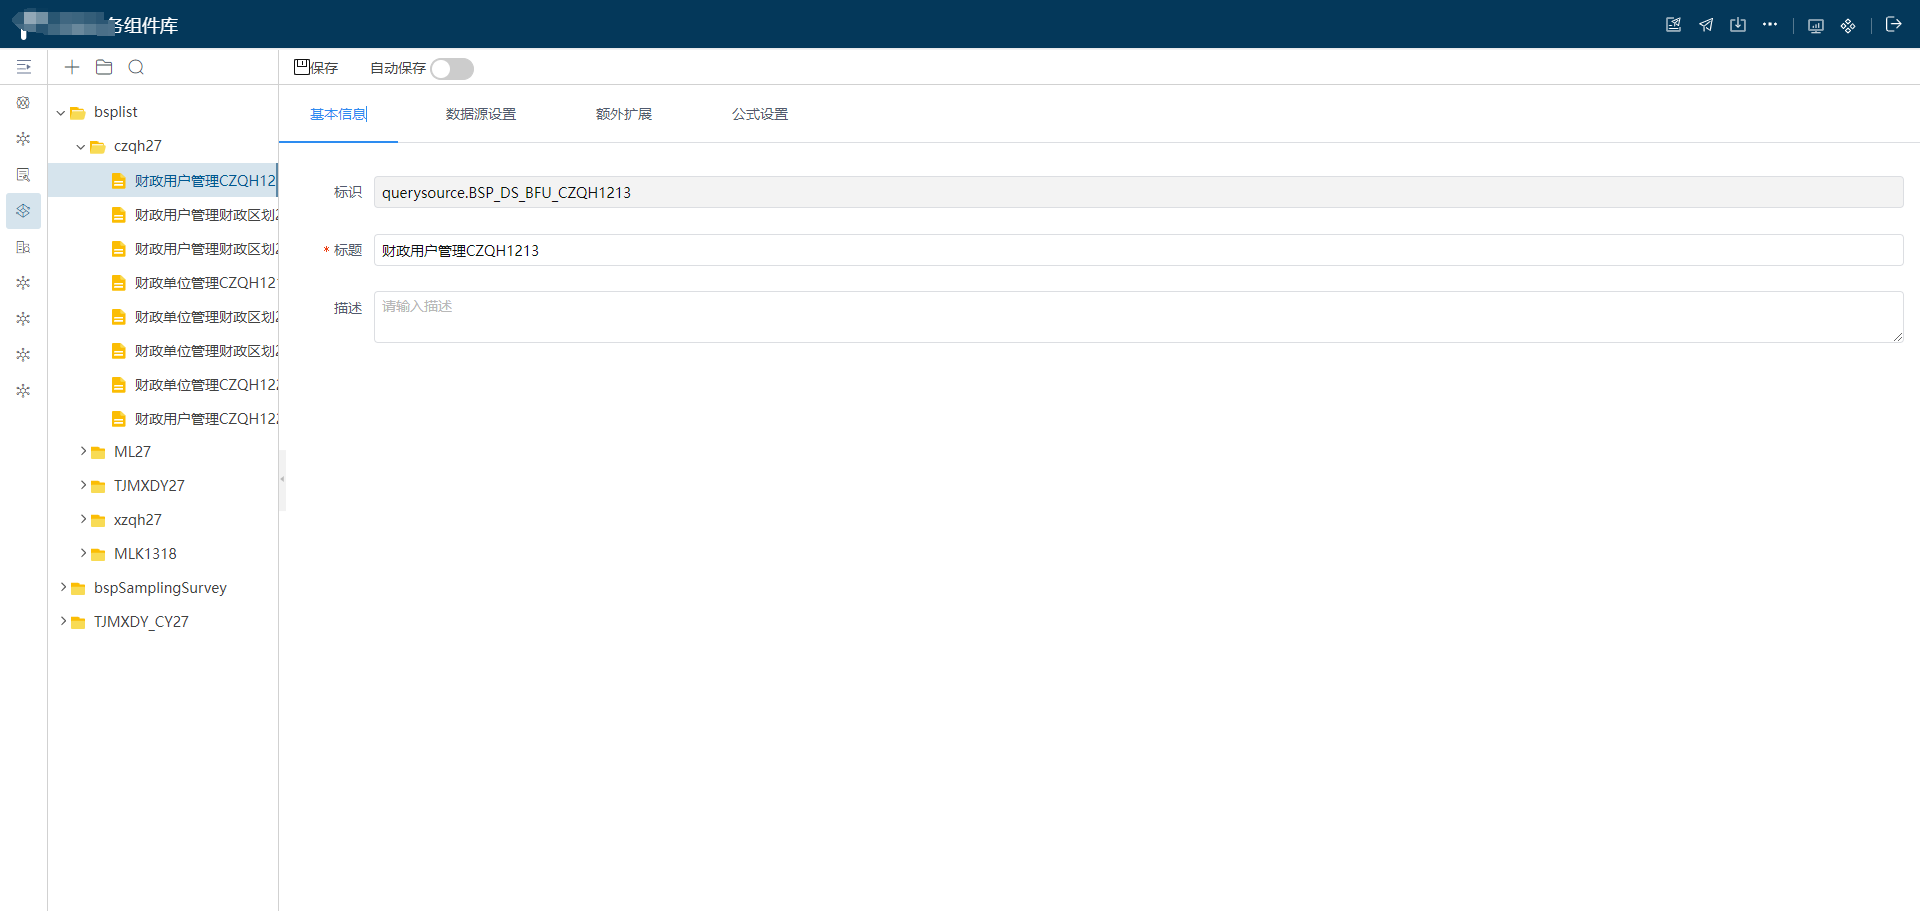This screenshot has height=911, width=1920.
Task: Click the search-document icon in the left sidebar
Action: coord(23,175)
